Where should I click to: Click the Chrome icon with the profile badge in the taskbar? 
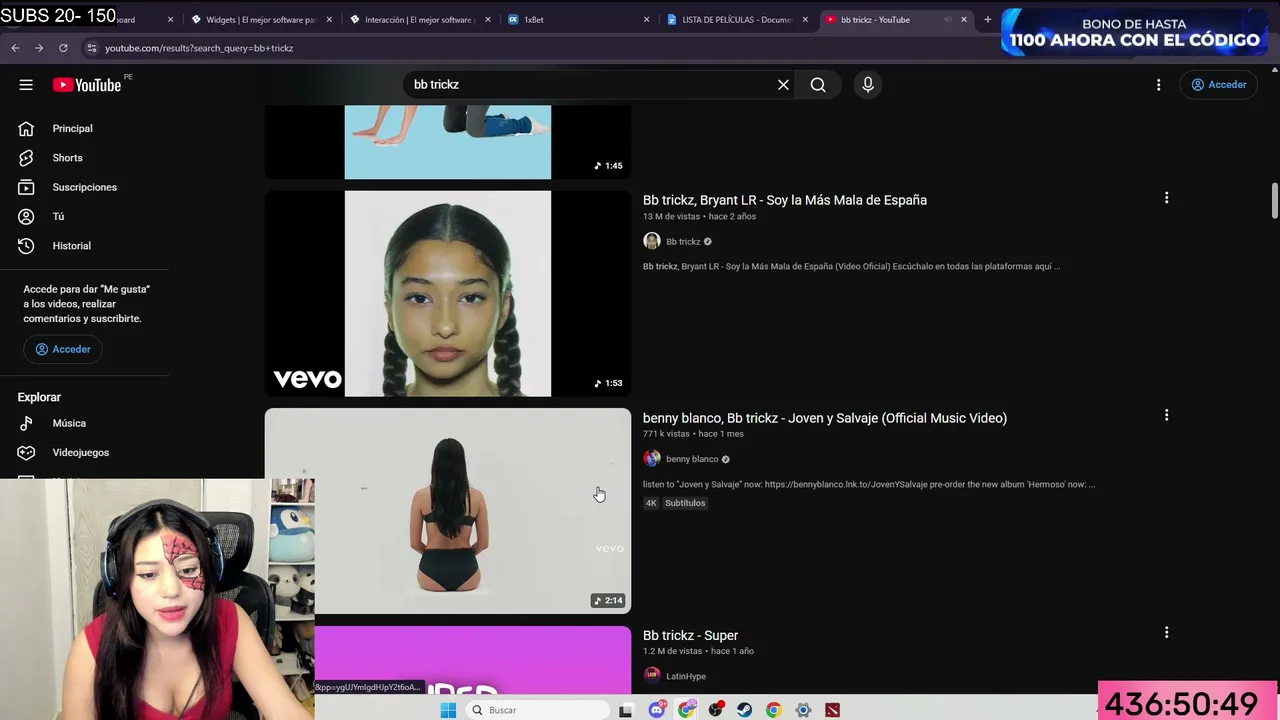coord(686,710)
